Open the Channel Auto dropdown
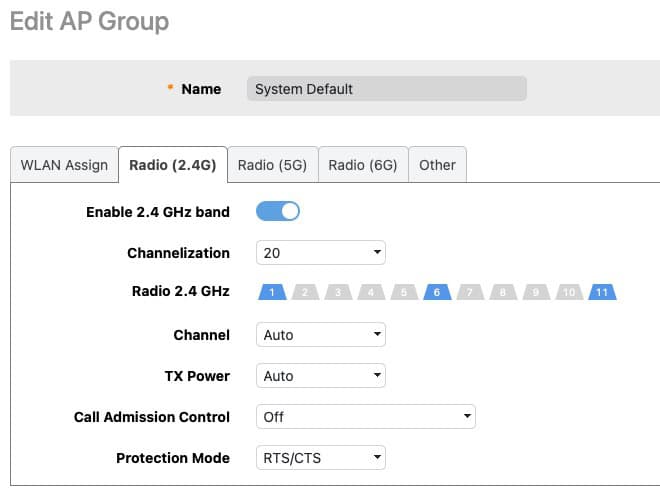 click(x=321, y=335)
